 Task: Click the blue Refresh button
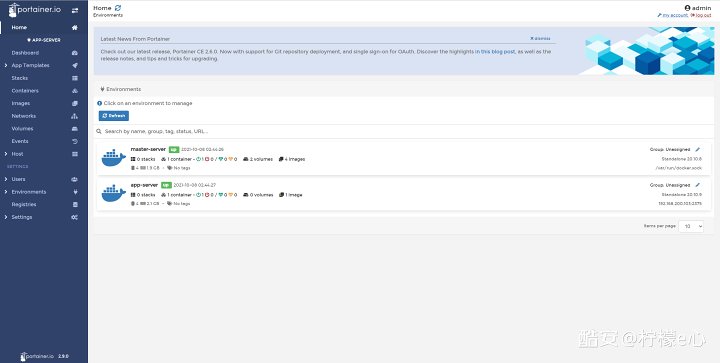coord(114,116)
